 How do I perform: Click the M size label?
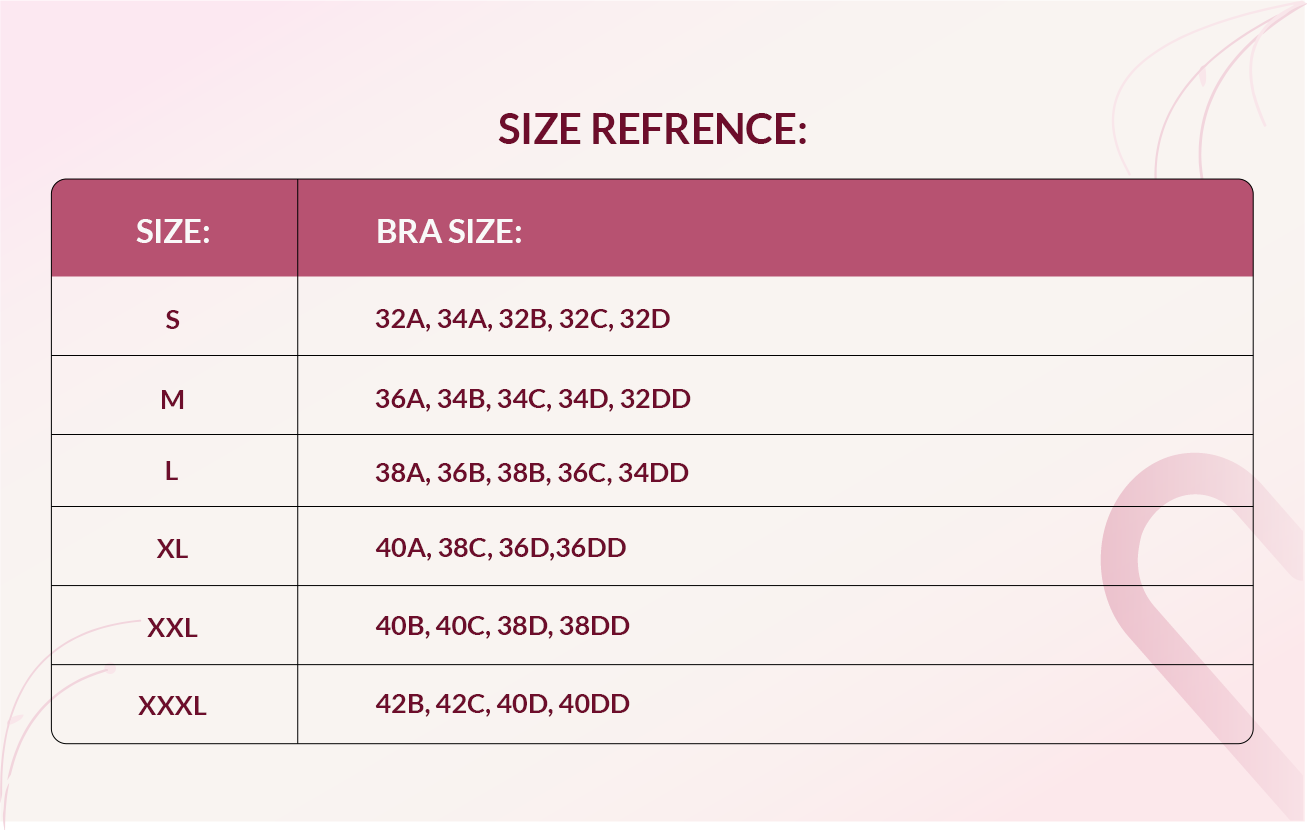(x=173, y=400)
